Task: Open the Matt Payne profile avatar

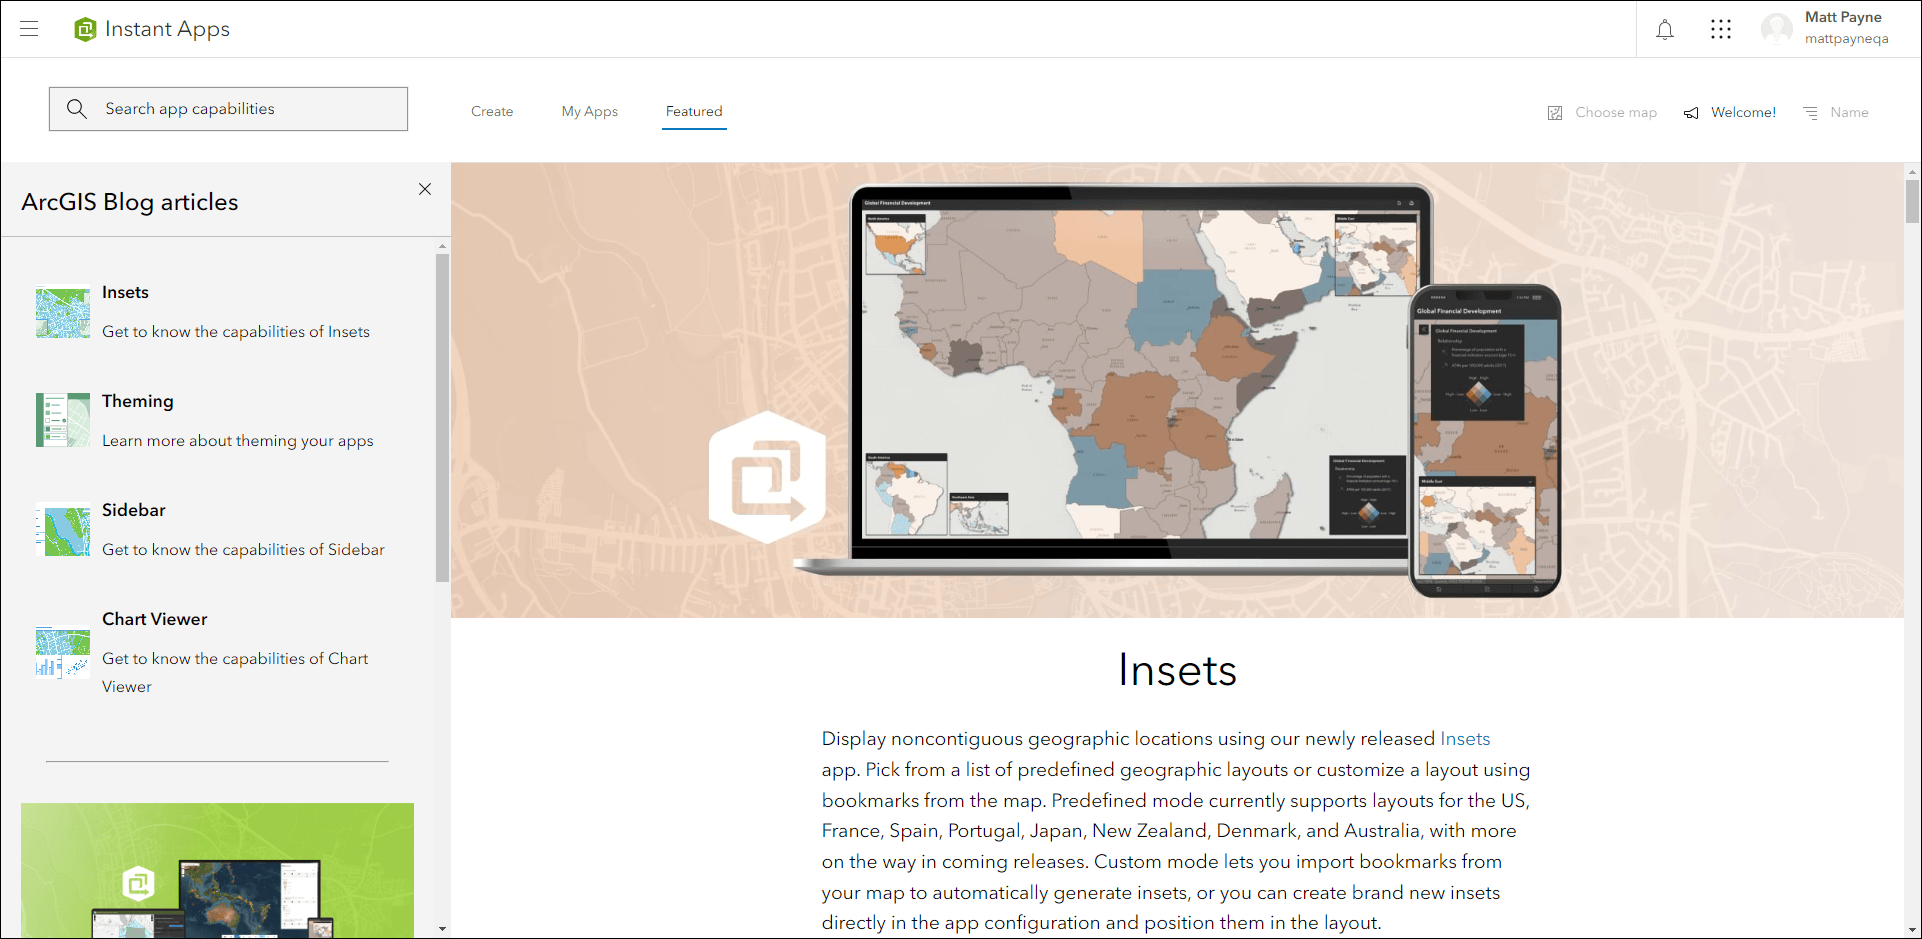Action: (1777, 29)
